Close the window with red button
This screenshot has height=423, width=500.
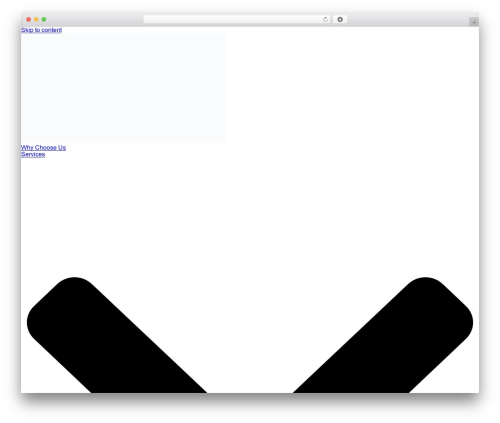click(x=29, y=19)
